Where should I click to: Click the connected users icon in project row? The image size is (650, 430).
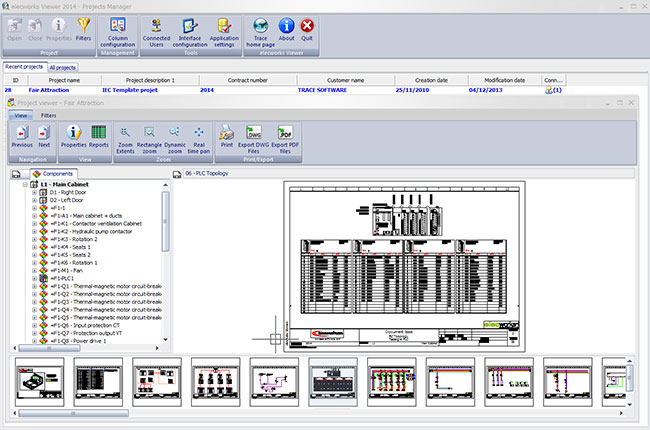tap(548, 90)
